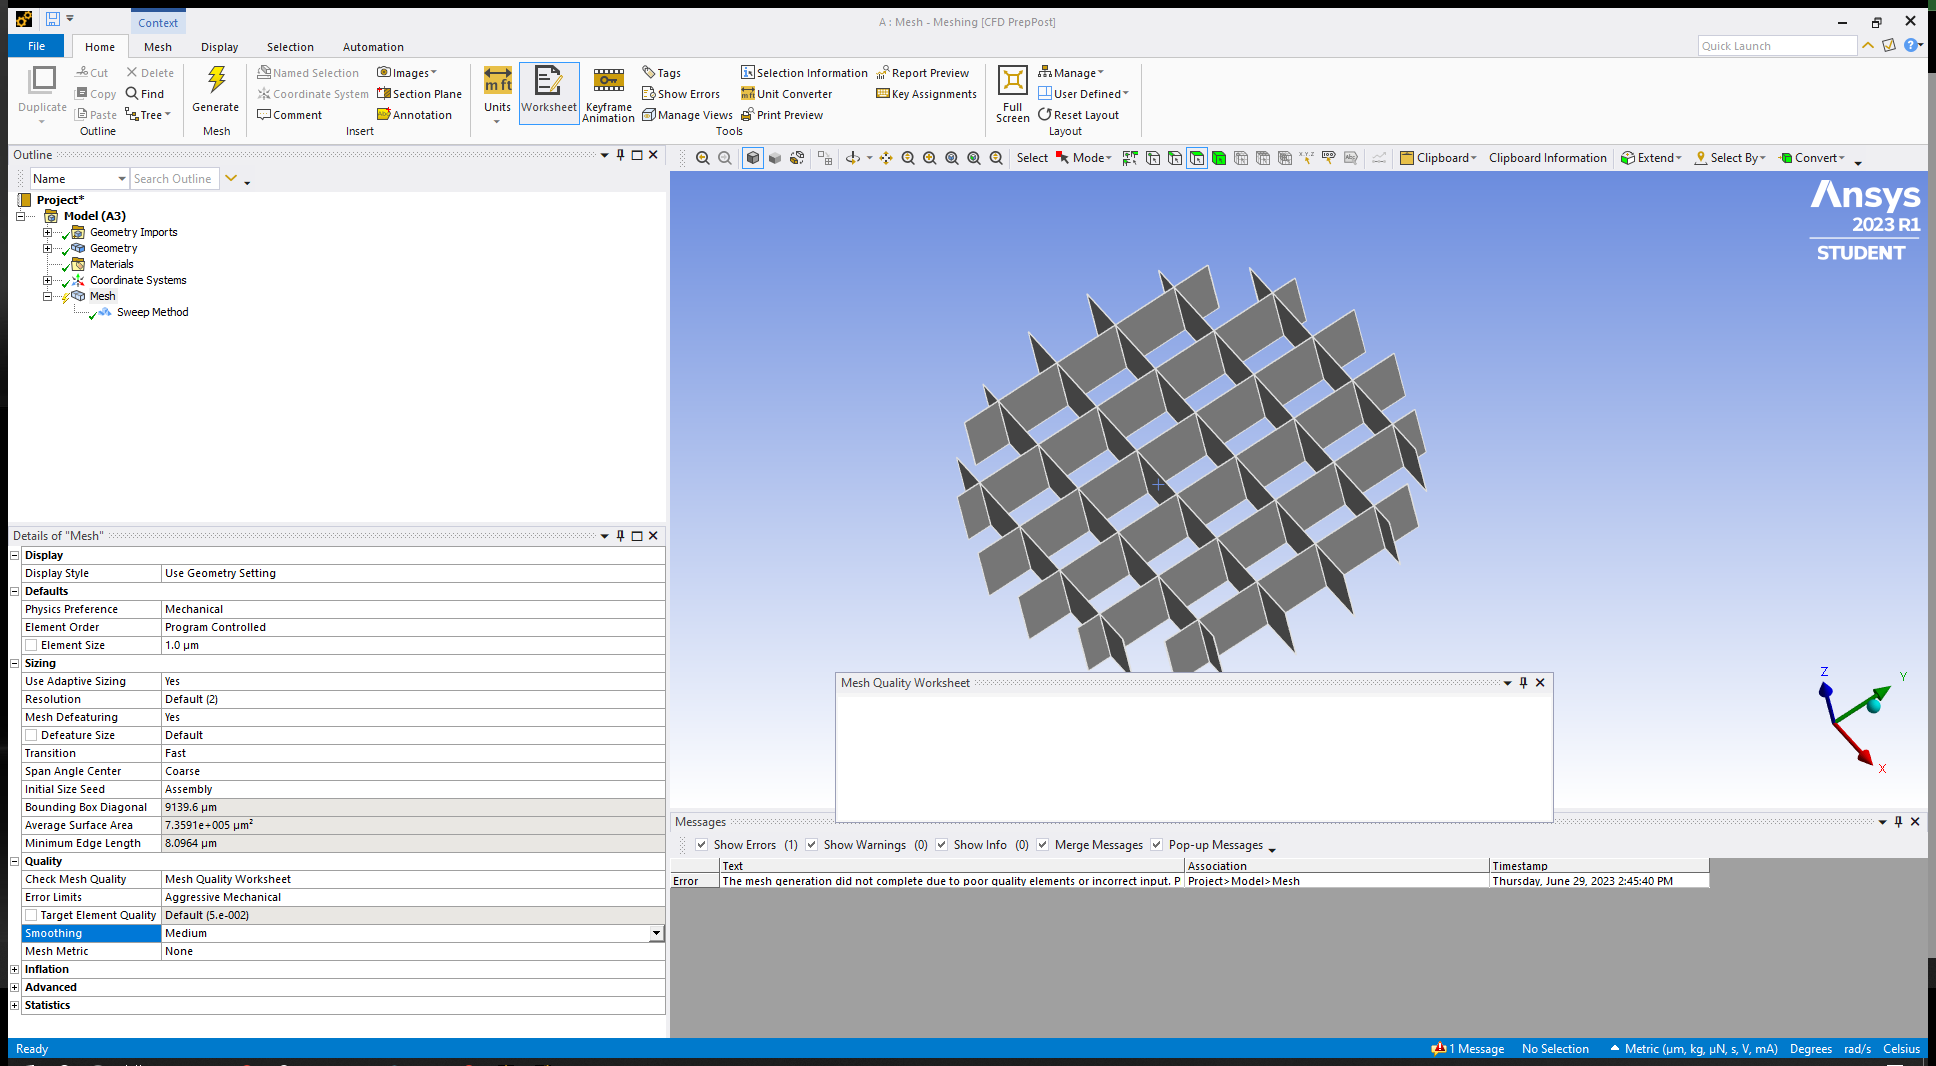
Task: Open Show Errors tool
Action: (681, 94)
